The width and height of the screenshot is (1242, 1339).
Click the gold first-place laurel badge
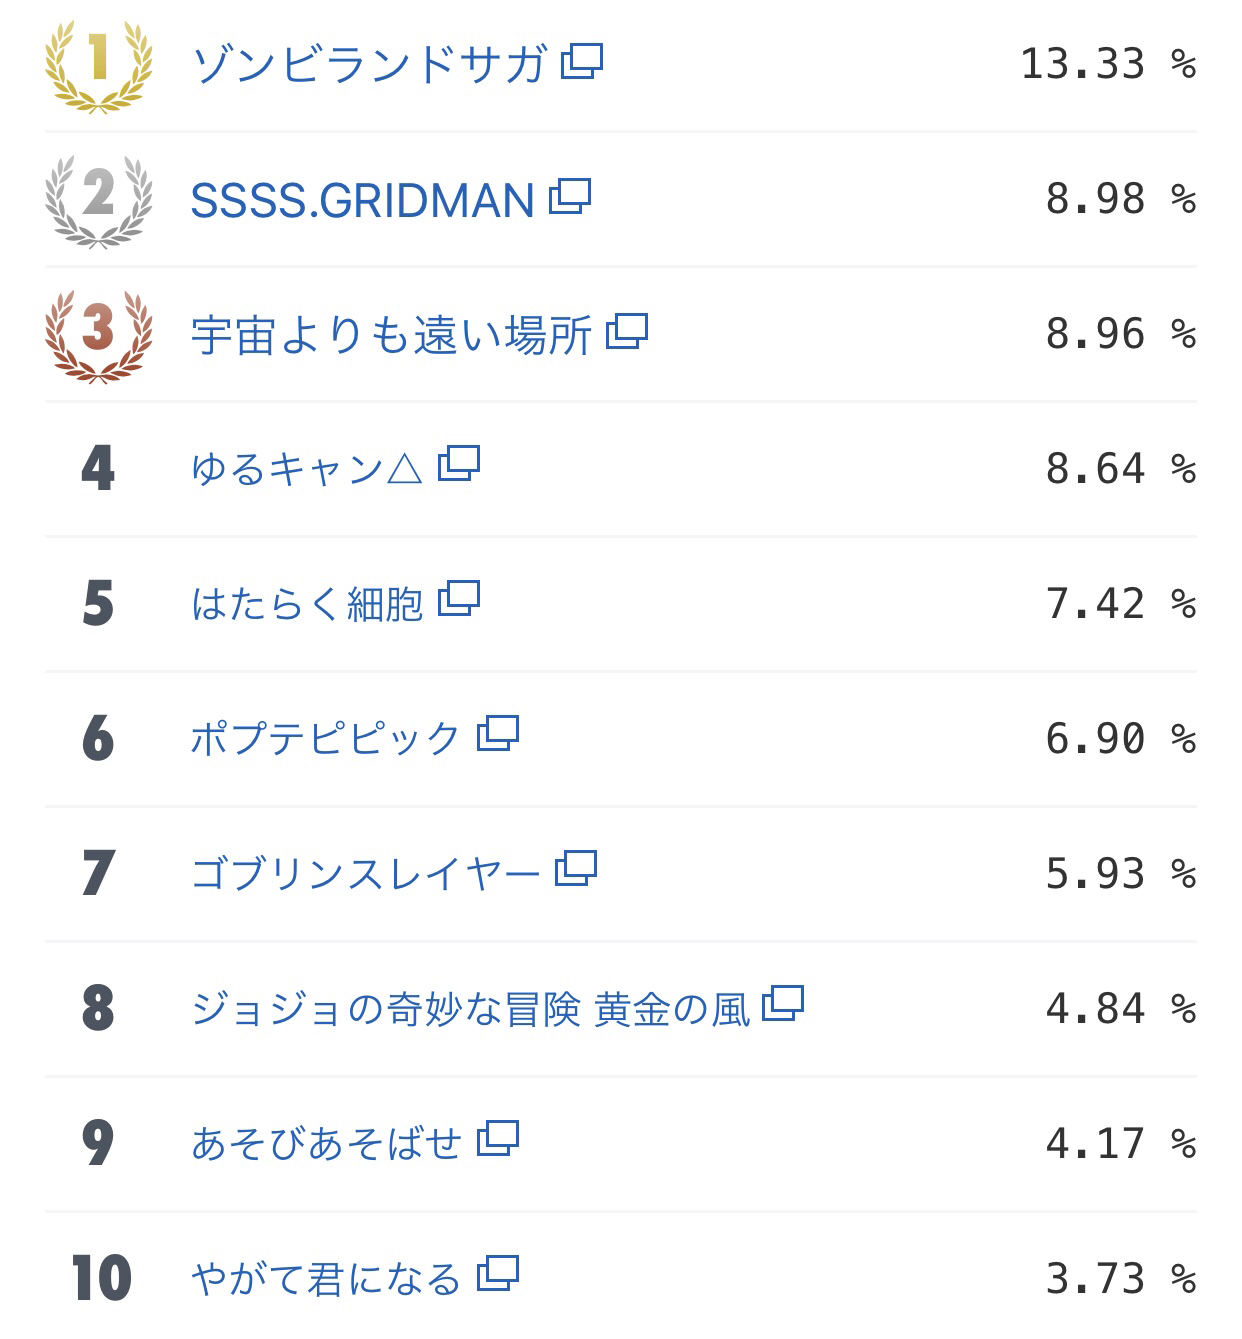[98, 65]
